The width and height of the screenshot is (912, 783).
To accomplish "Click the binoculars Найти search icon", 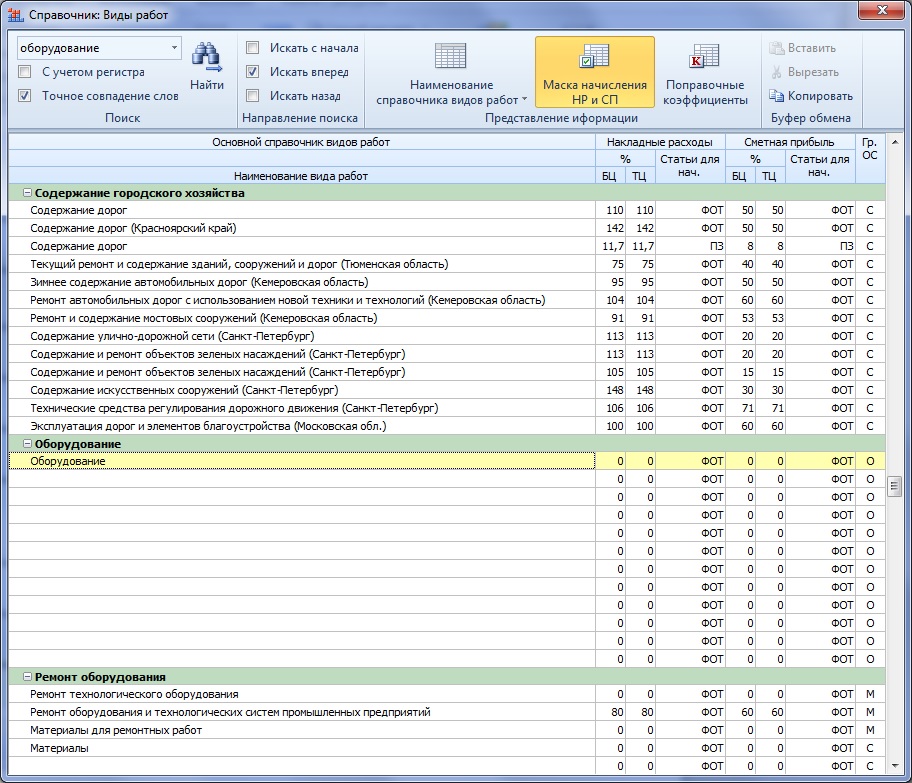I will point(206,56).
